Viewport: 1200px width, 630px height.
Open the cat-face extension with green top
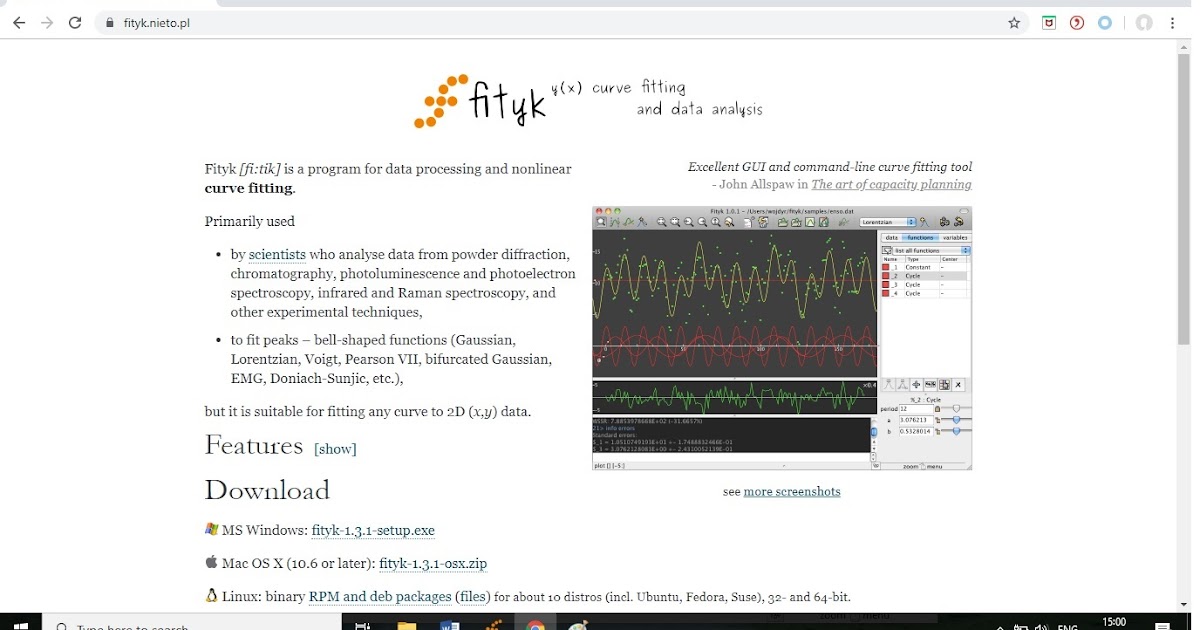point(1049,23)
